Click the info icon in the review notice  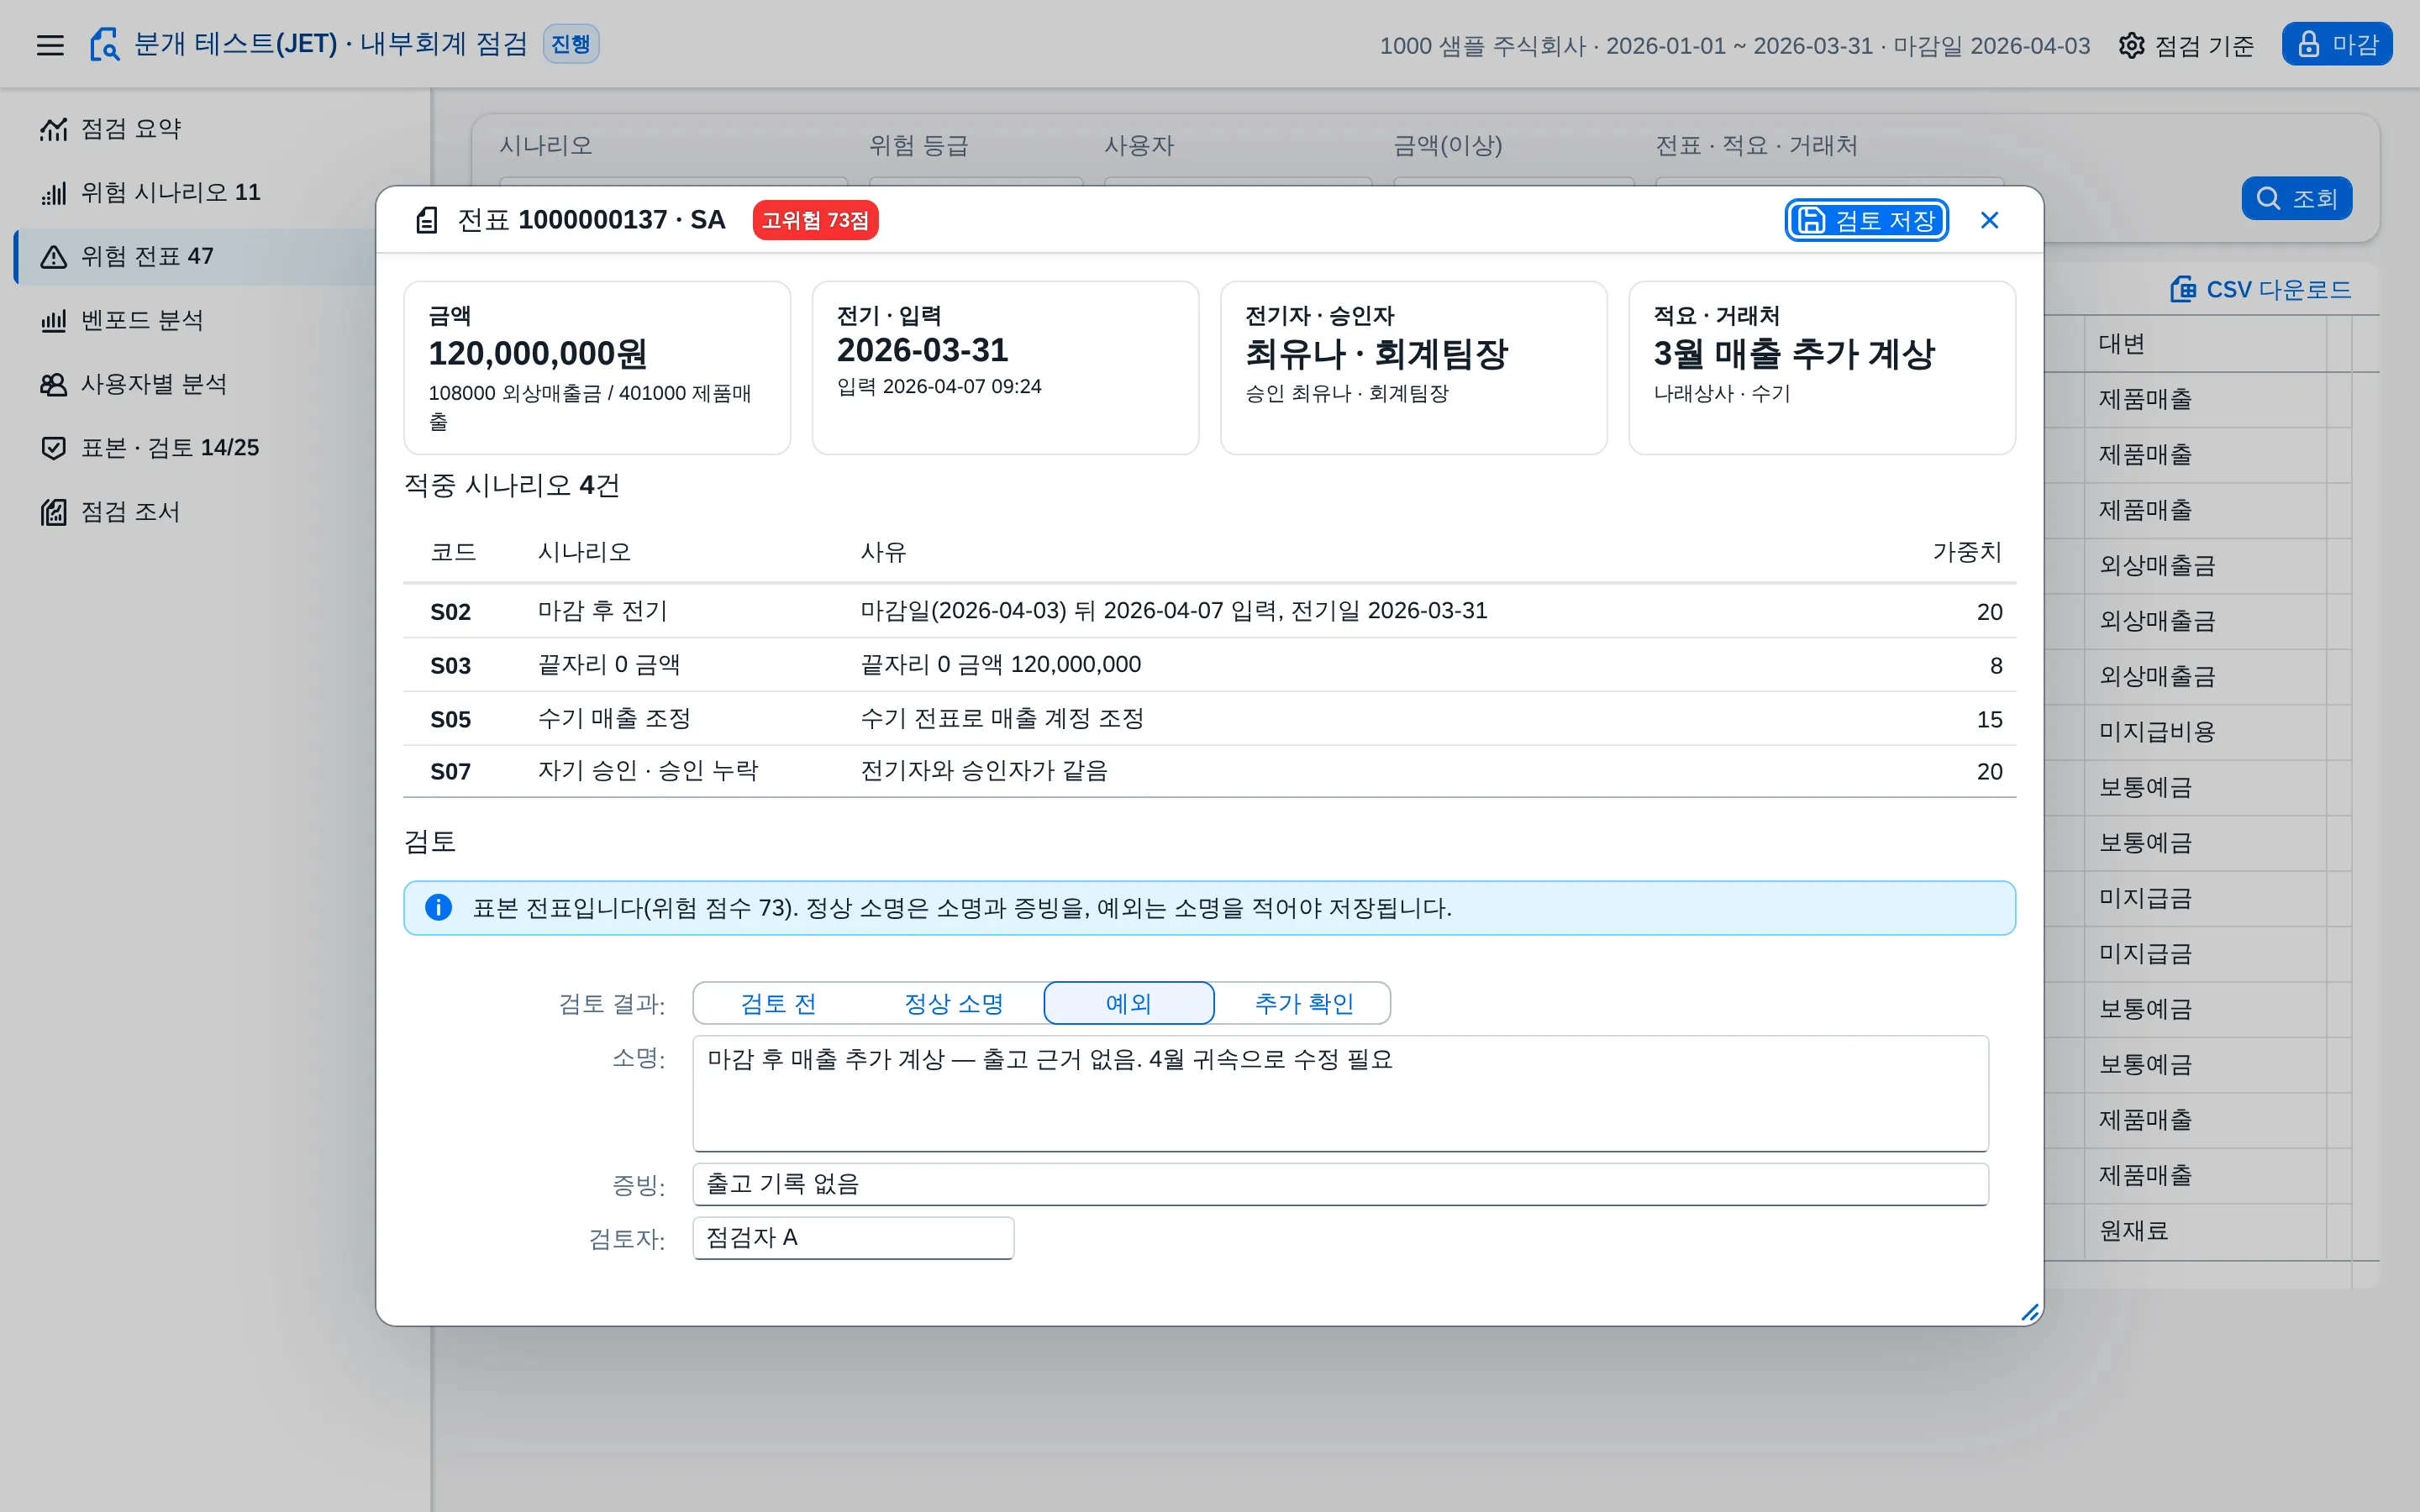tap(438, 907)
